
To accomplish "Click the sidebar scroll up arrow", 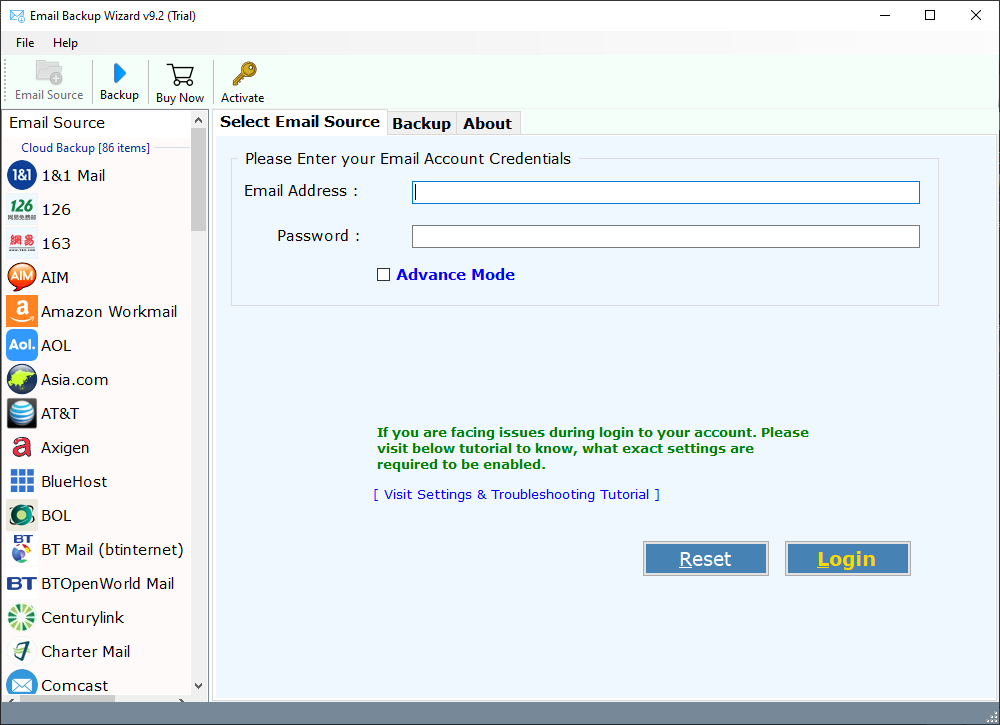I will coord(198,121).
